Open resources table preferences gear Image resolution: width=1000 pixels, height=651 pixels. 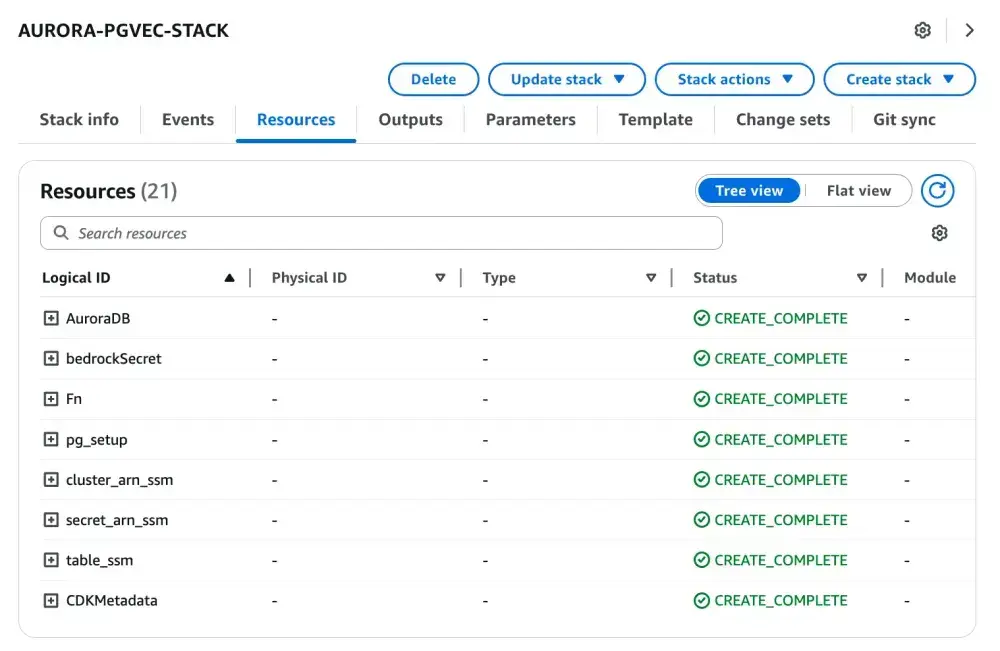(939, 233)
